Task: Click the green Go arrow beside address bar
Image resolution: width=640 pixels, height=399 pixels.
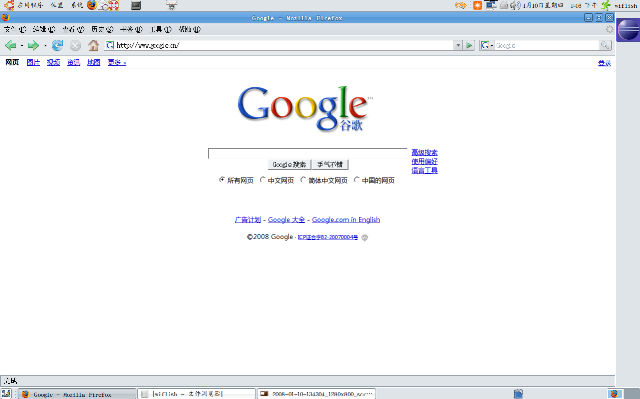Action: click(469, 45)
